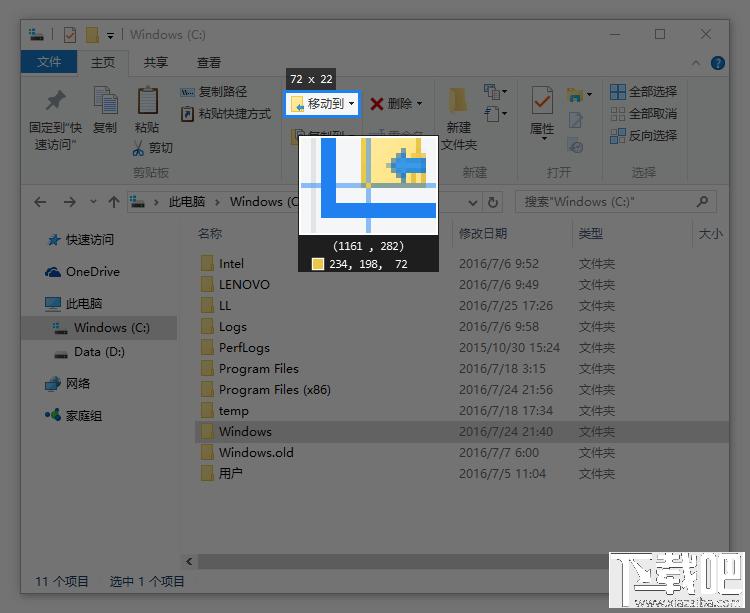
Task: Expand address bar history dropdown
Action: click(x=473, y=203)
